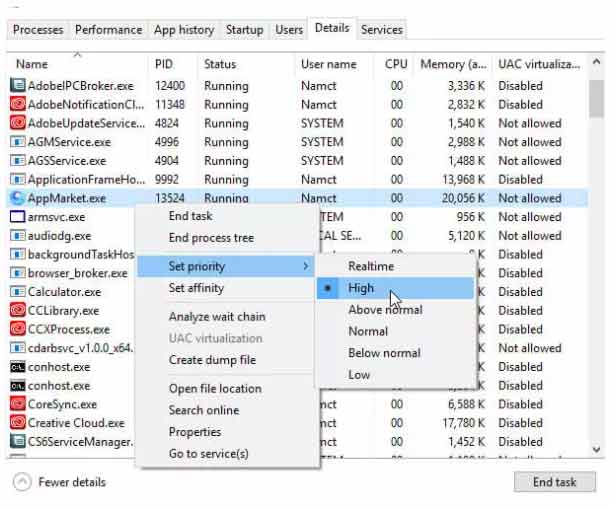The height and width of the screenshot is (510, 615).
Task: Click the AppMarket.exe globe icon
Action: tap(17, 198)
